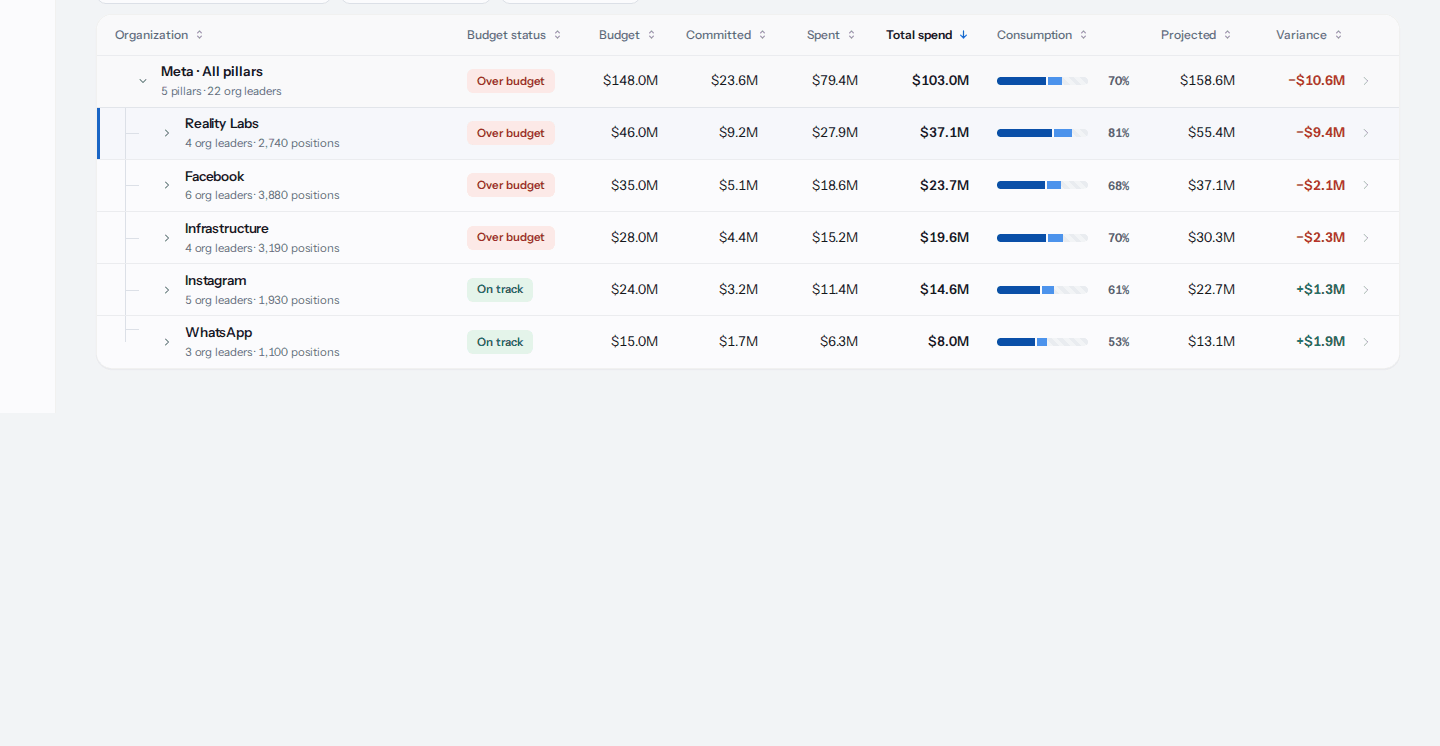1440x746 pixels.
Task: Click Infrastructure consumption 70% label
Action: click(x=1119, y=238)
